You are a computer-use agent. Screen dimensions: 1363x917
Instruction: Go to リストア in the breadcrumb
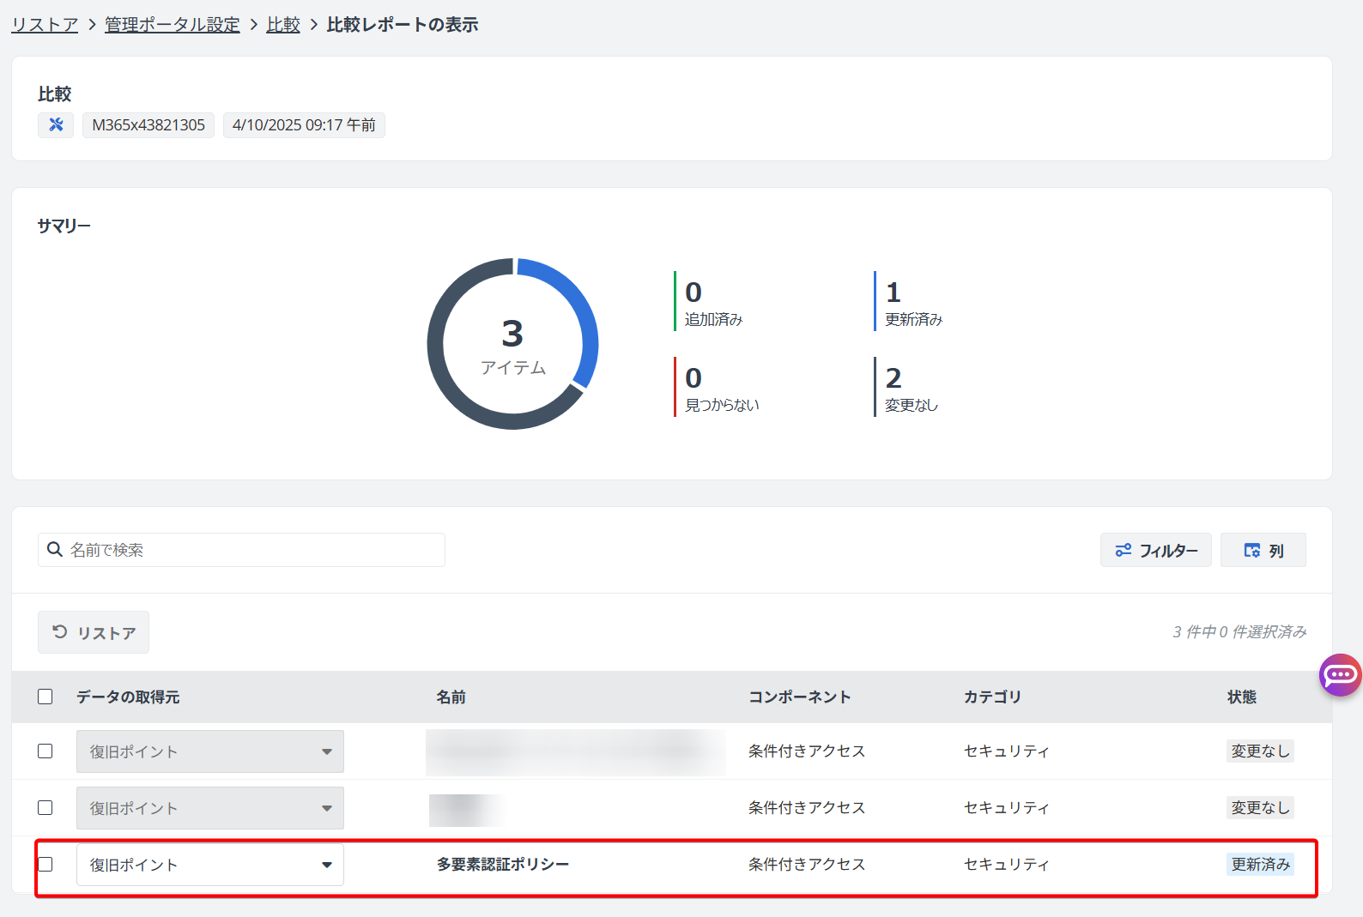click(x=44, y=25)
